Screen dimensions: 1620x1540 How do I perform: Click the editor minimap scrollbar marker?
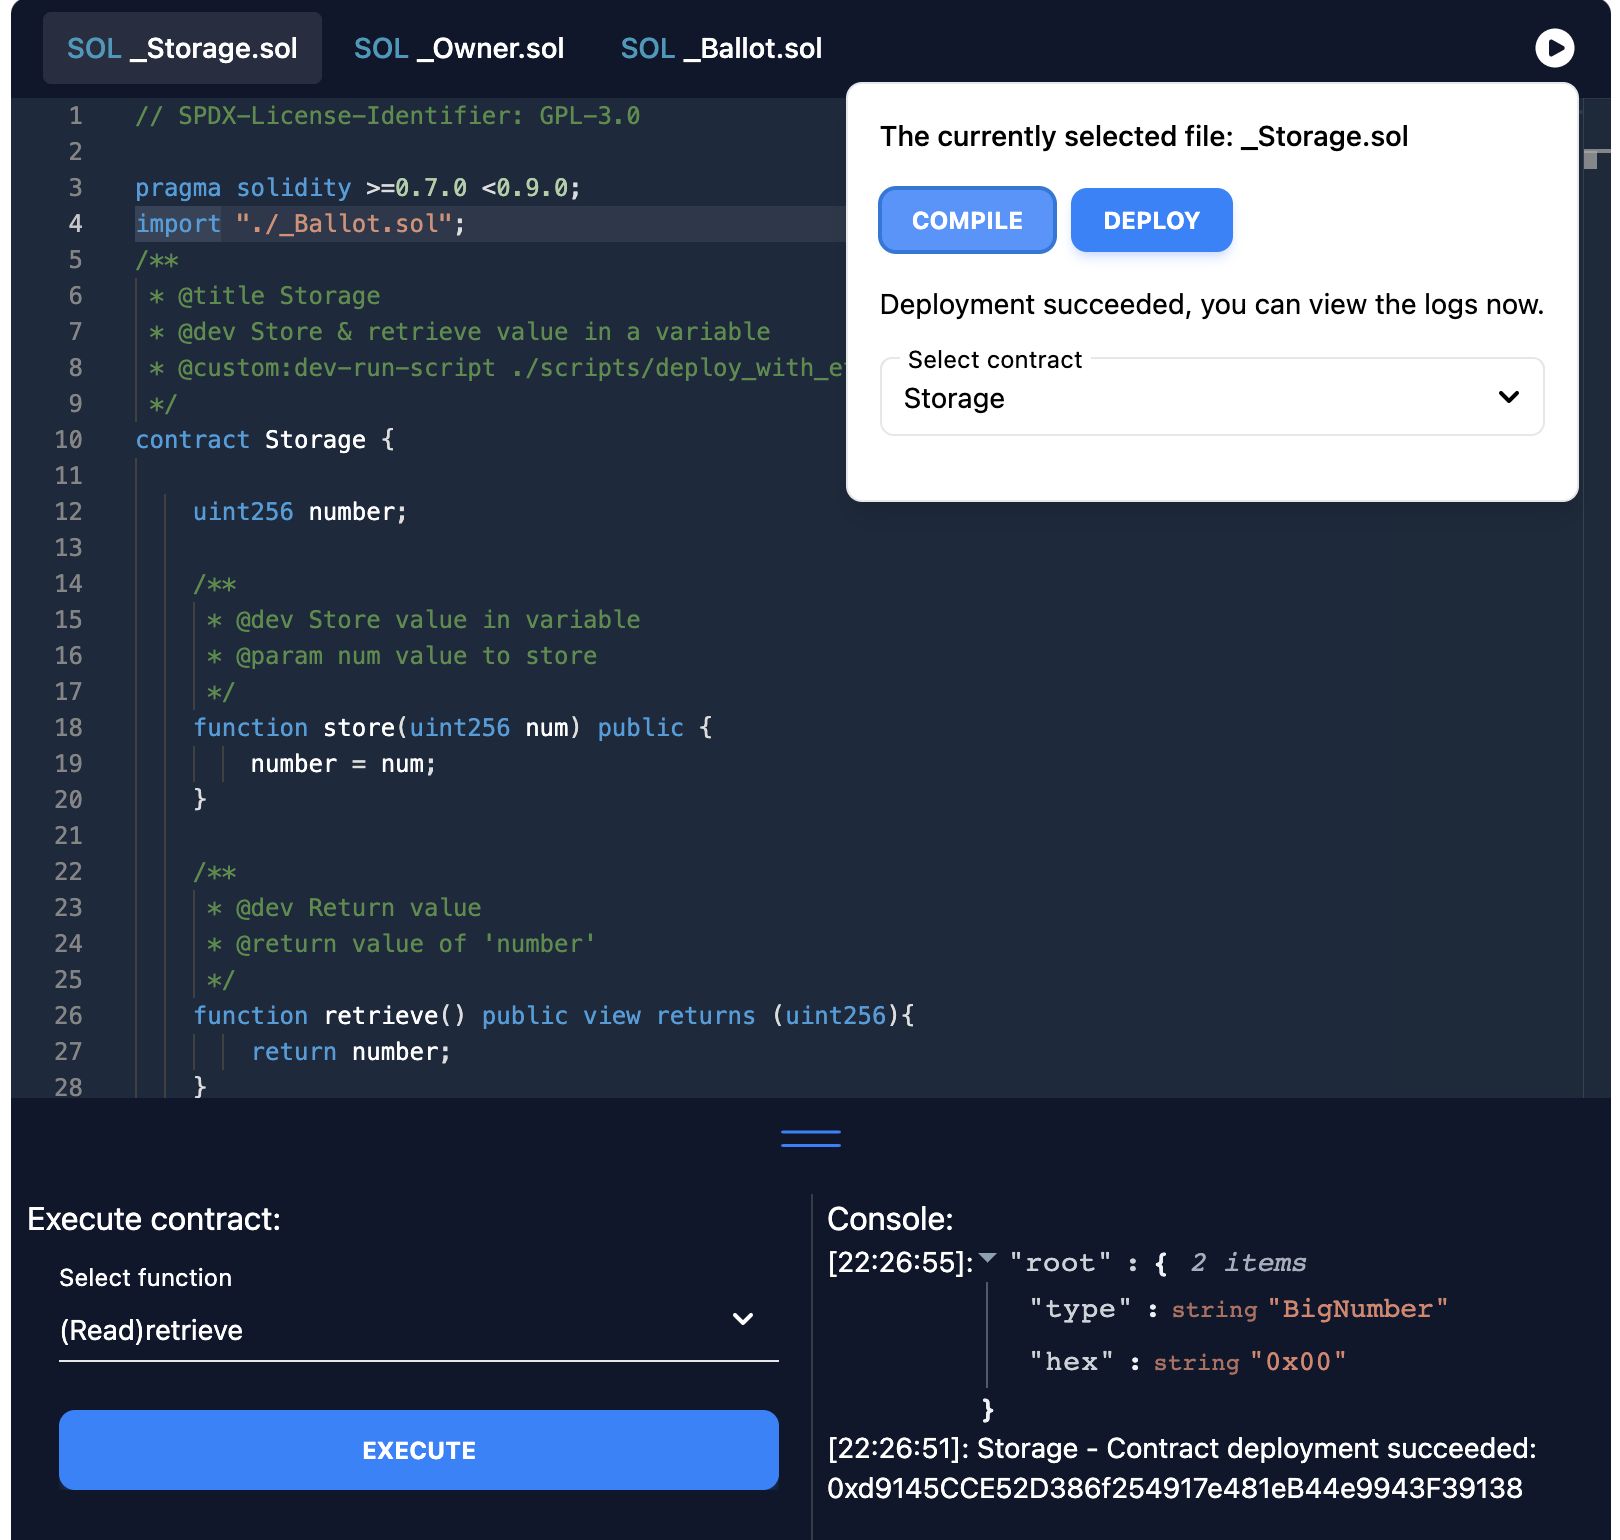pyautogui.click(x=1597, y=158)
